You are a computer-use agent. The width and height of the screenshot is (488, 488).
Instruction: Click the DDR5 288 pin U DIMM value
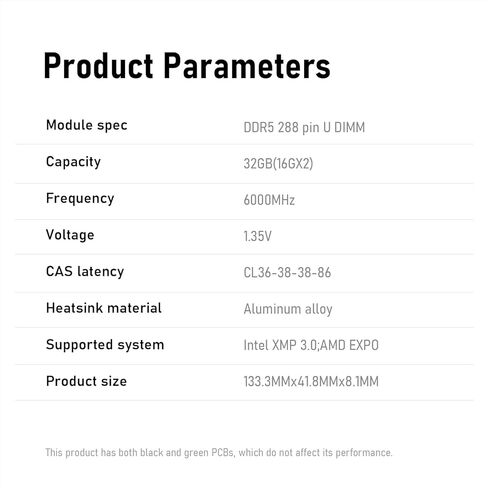tap(304, 127)
